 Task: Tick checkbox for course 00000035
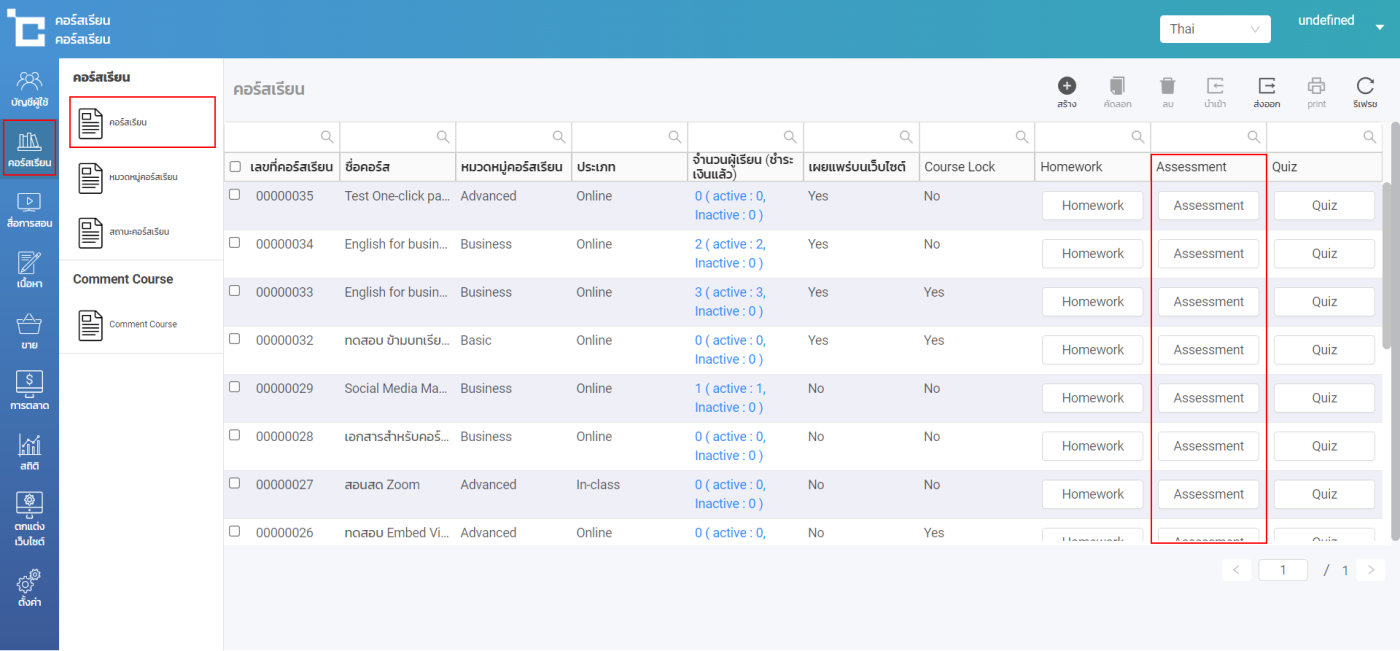(x=235, y=195)
